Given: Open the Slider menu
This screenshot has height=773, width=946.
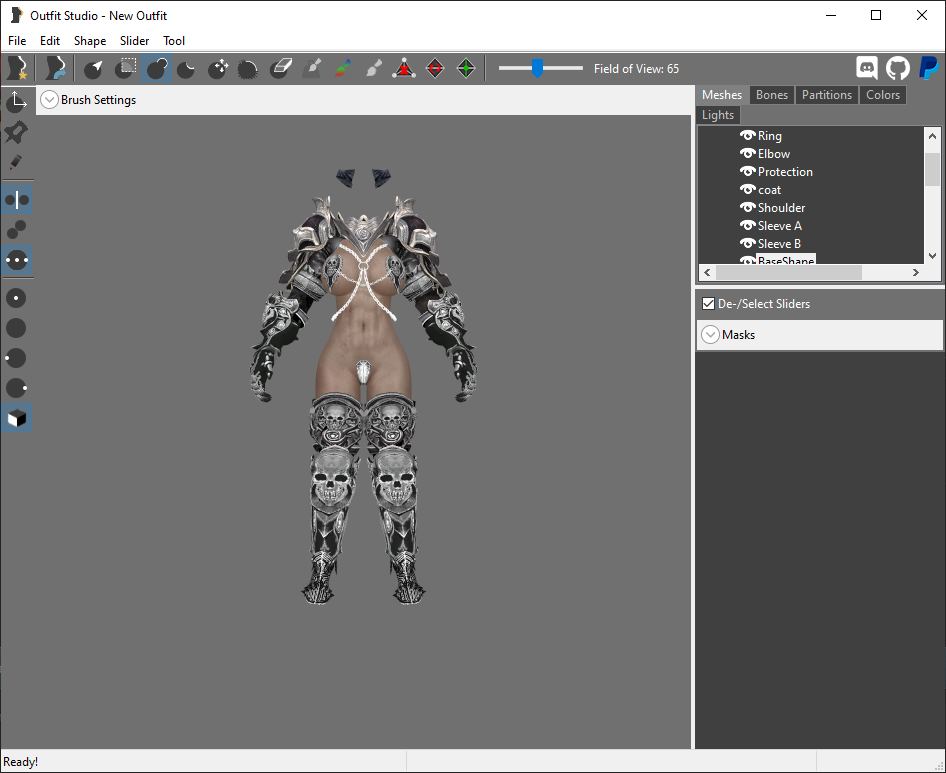Looking at the screenshot, I should point(134,40).
